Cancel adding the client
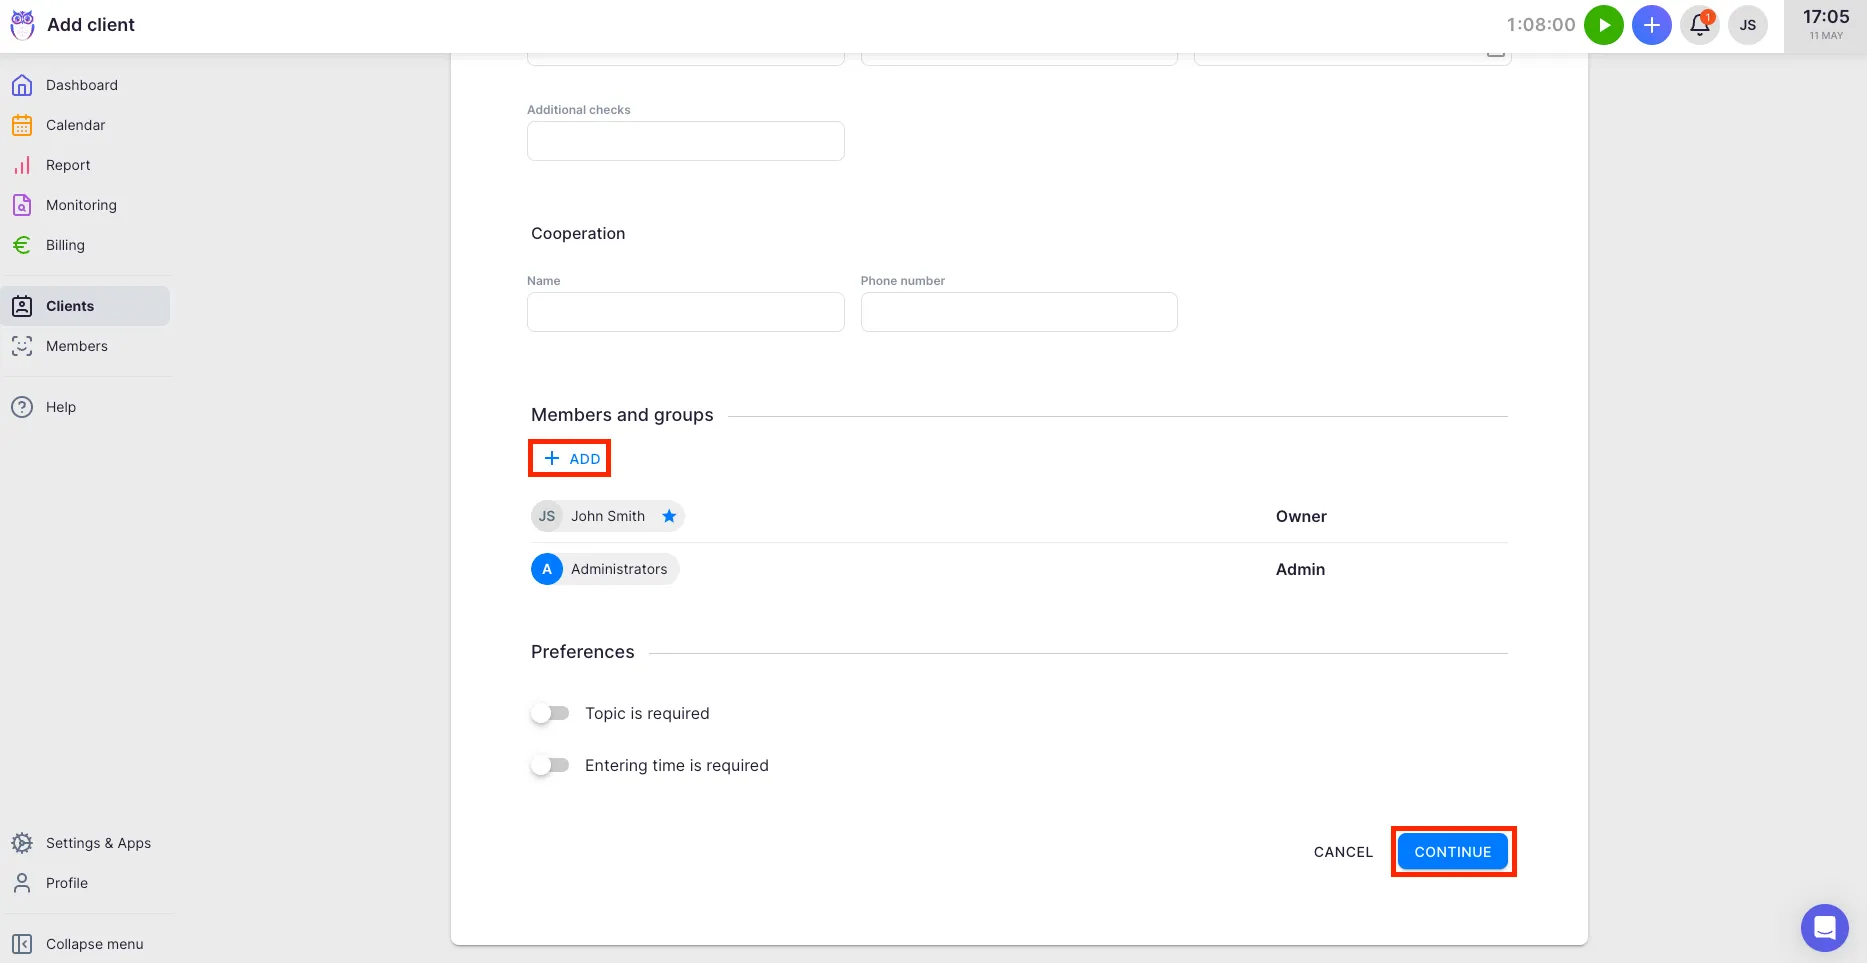Screen dimensions: 1867x963 click(1343, 852)
